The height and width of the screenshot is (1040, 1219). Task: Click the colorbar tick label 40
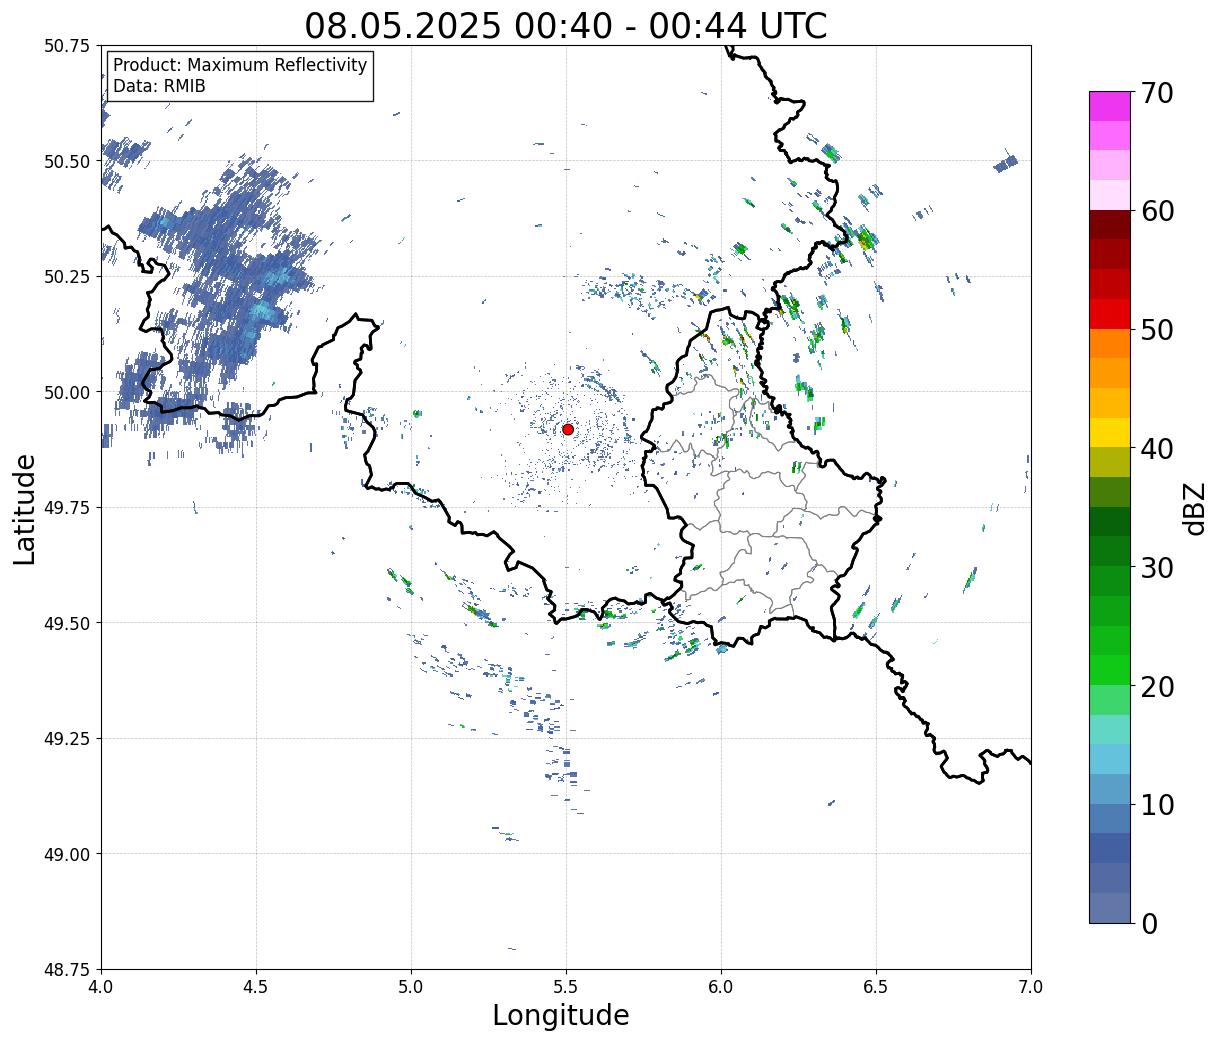click(1157, 449)
